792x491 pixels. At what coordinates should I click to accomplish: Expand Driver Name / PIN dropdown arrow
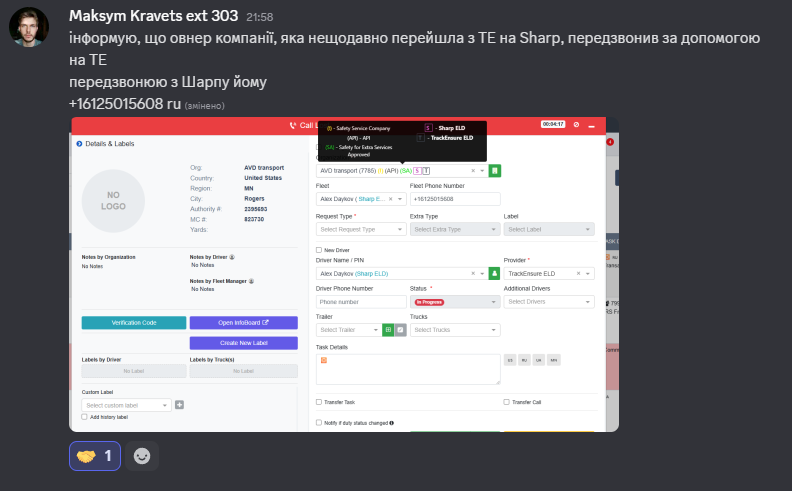click(482, 274)
